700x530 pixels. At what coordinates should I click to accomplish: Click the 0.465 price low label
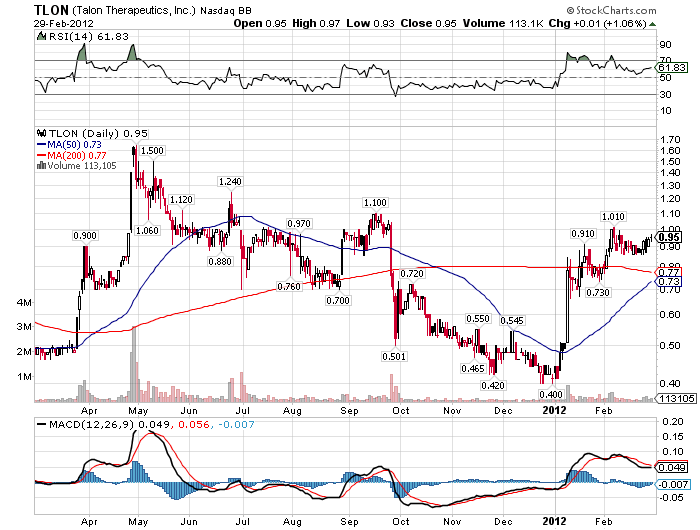click(473, 368)
